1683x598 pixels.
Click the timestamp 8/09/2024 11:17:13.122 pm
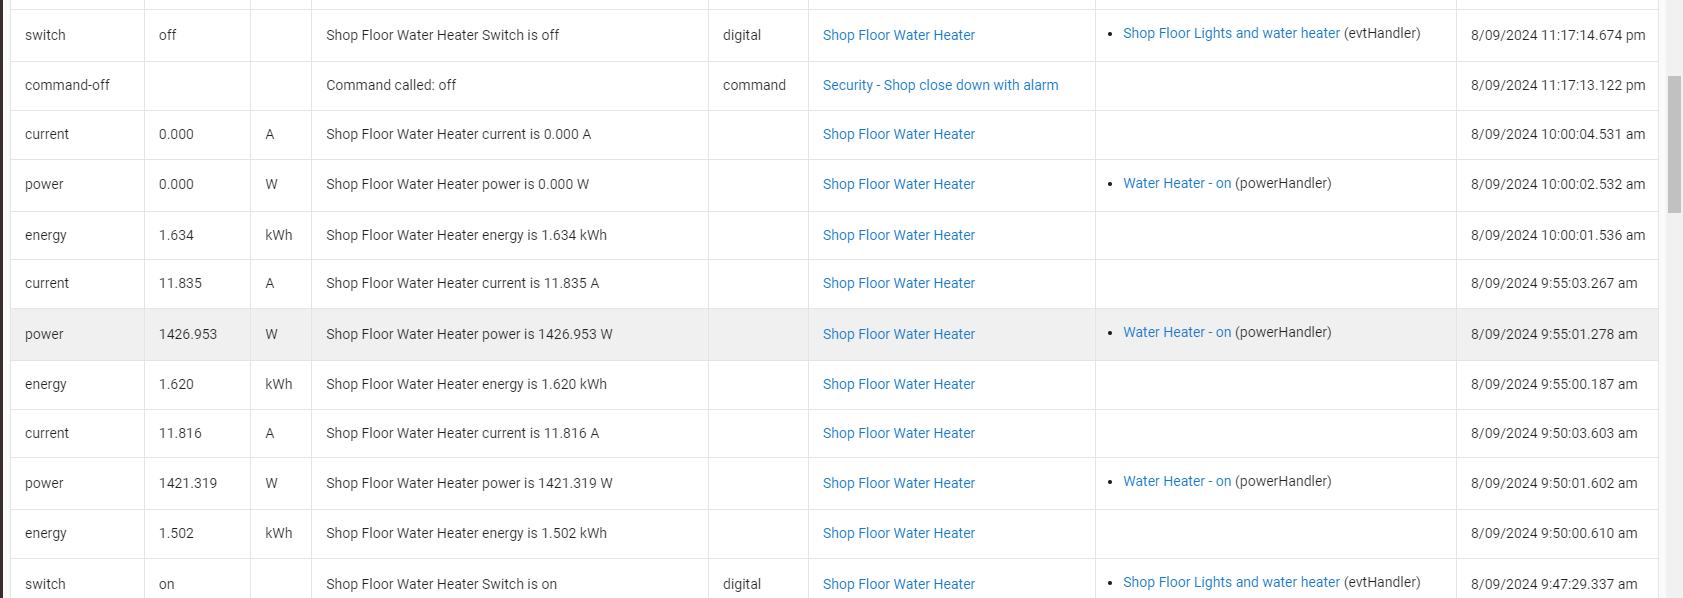pos(1557,85)
